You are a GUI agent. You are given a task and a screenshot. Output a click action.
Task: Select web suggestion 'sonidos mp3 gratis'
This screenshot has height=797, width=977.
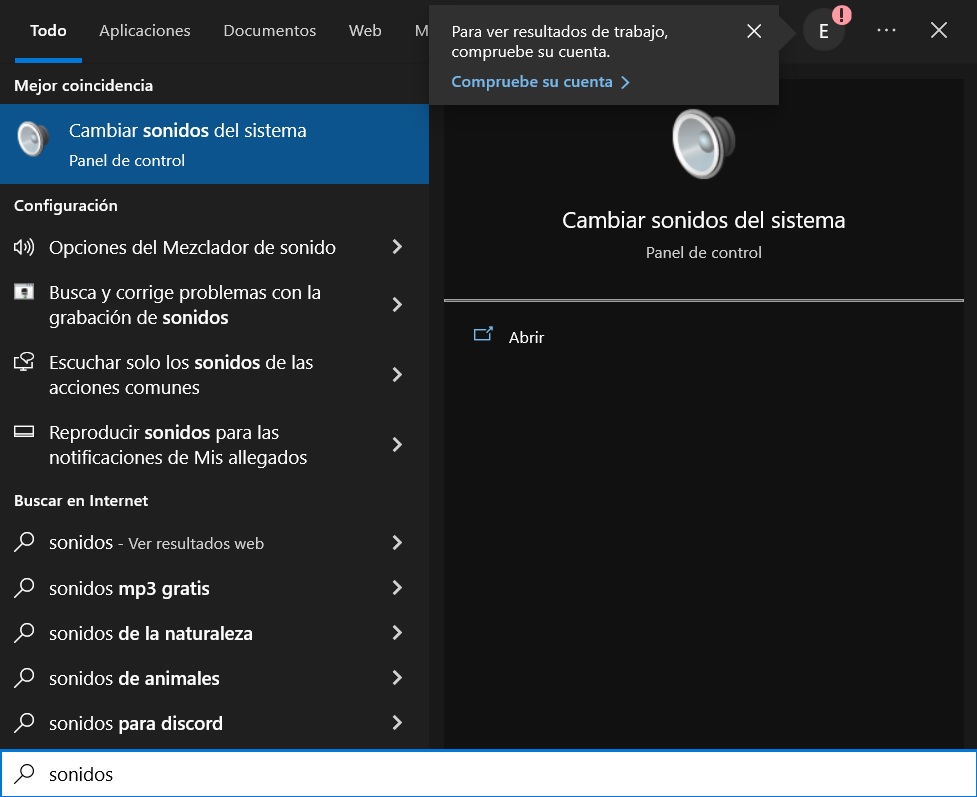coord(129,588)
